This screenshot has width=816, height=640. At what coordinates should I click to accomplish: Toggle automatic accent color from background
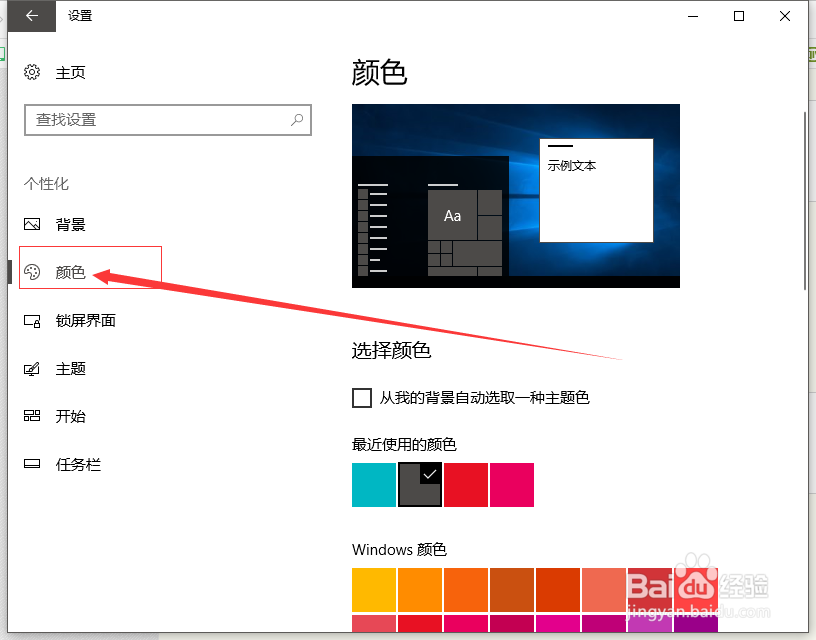tap(361, 397)
